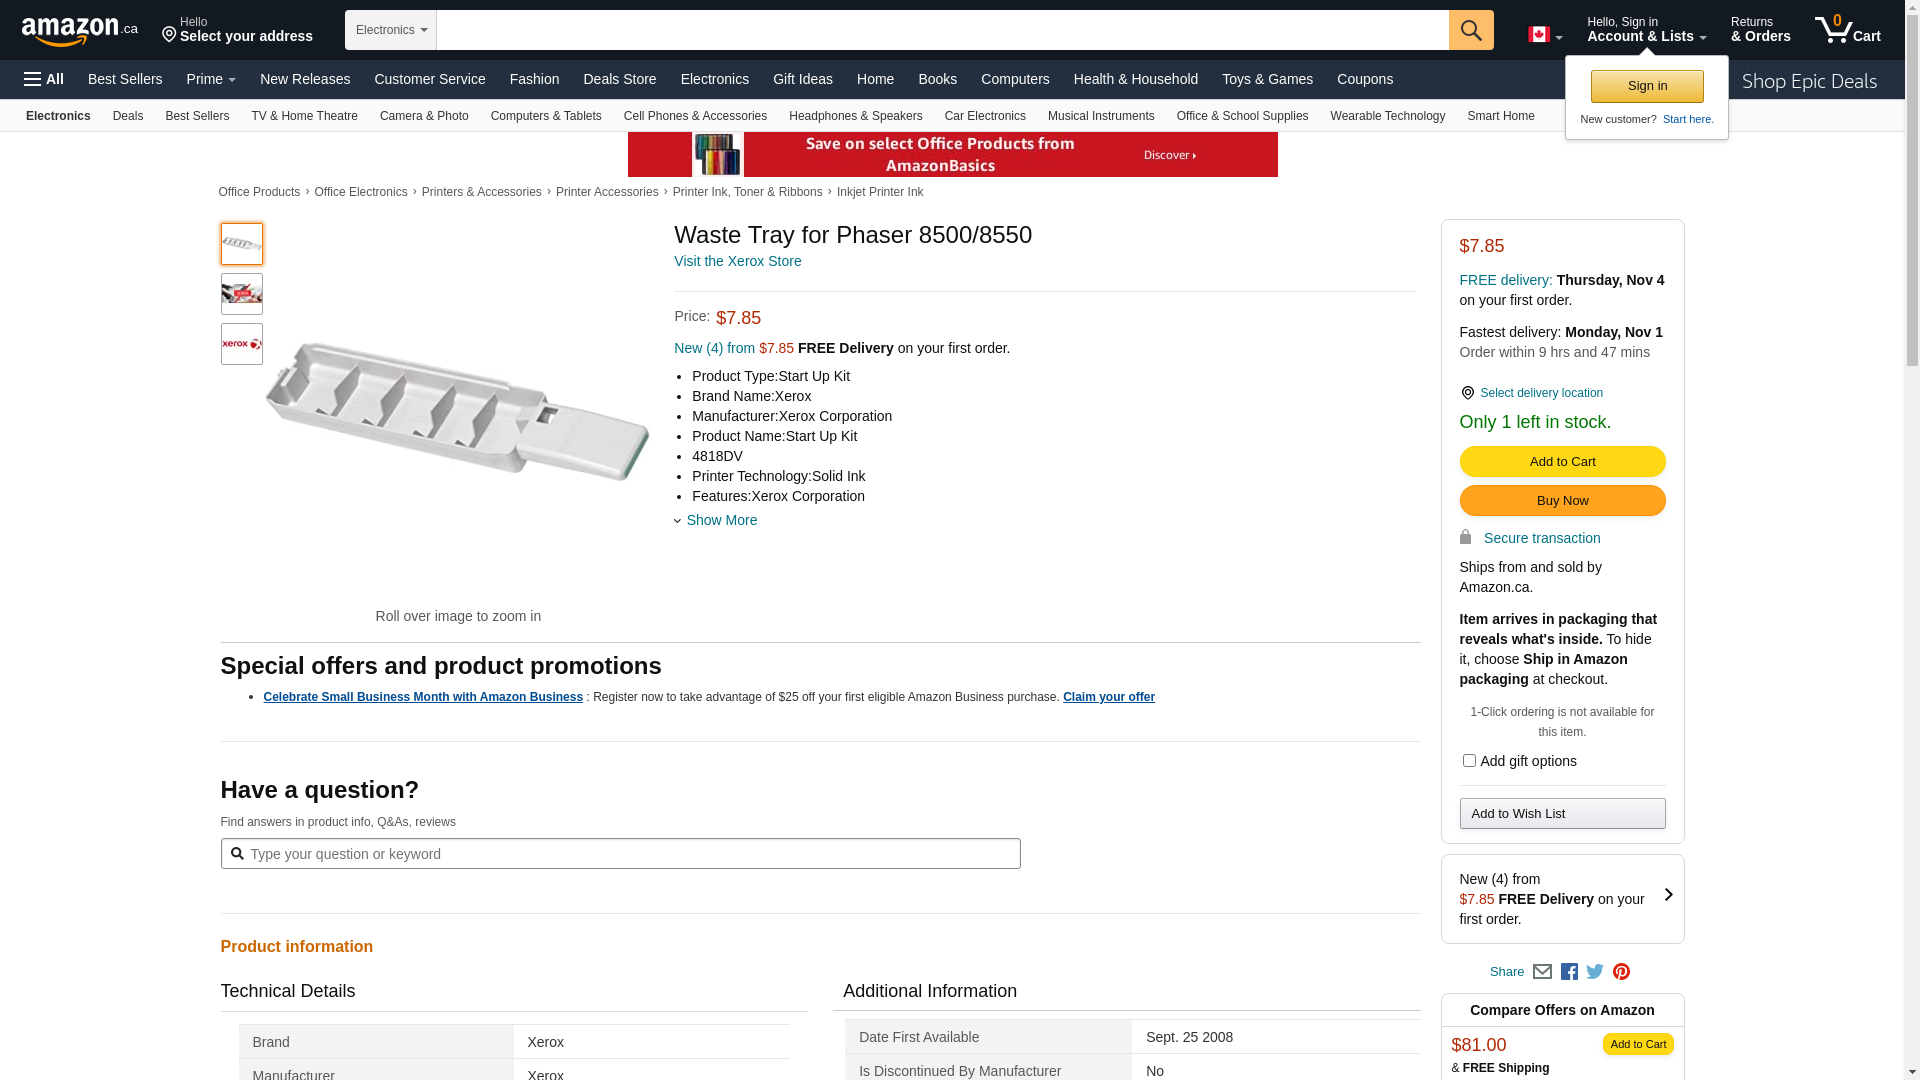
Task: Open the Electronics search category dropdown
Action: 391,30
